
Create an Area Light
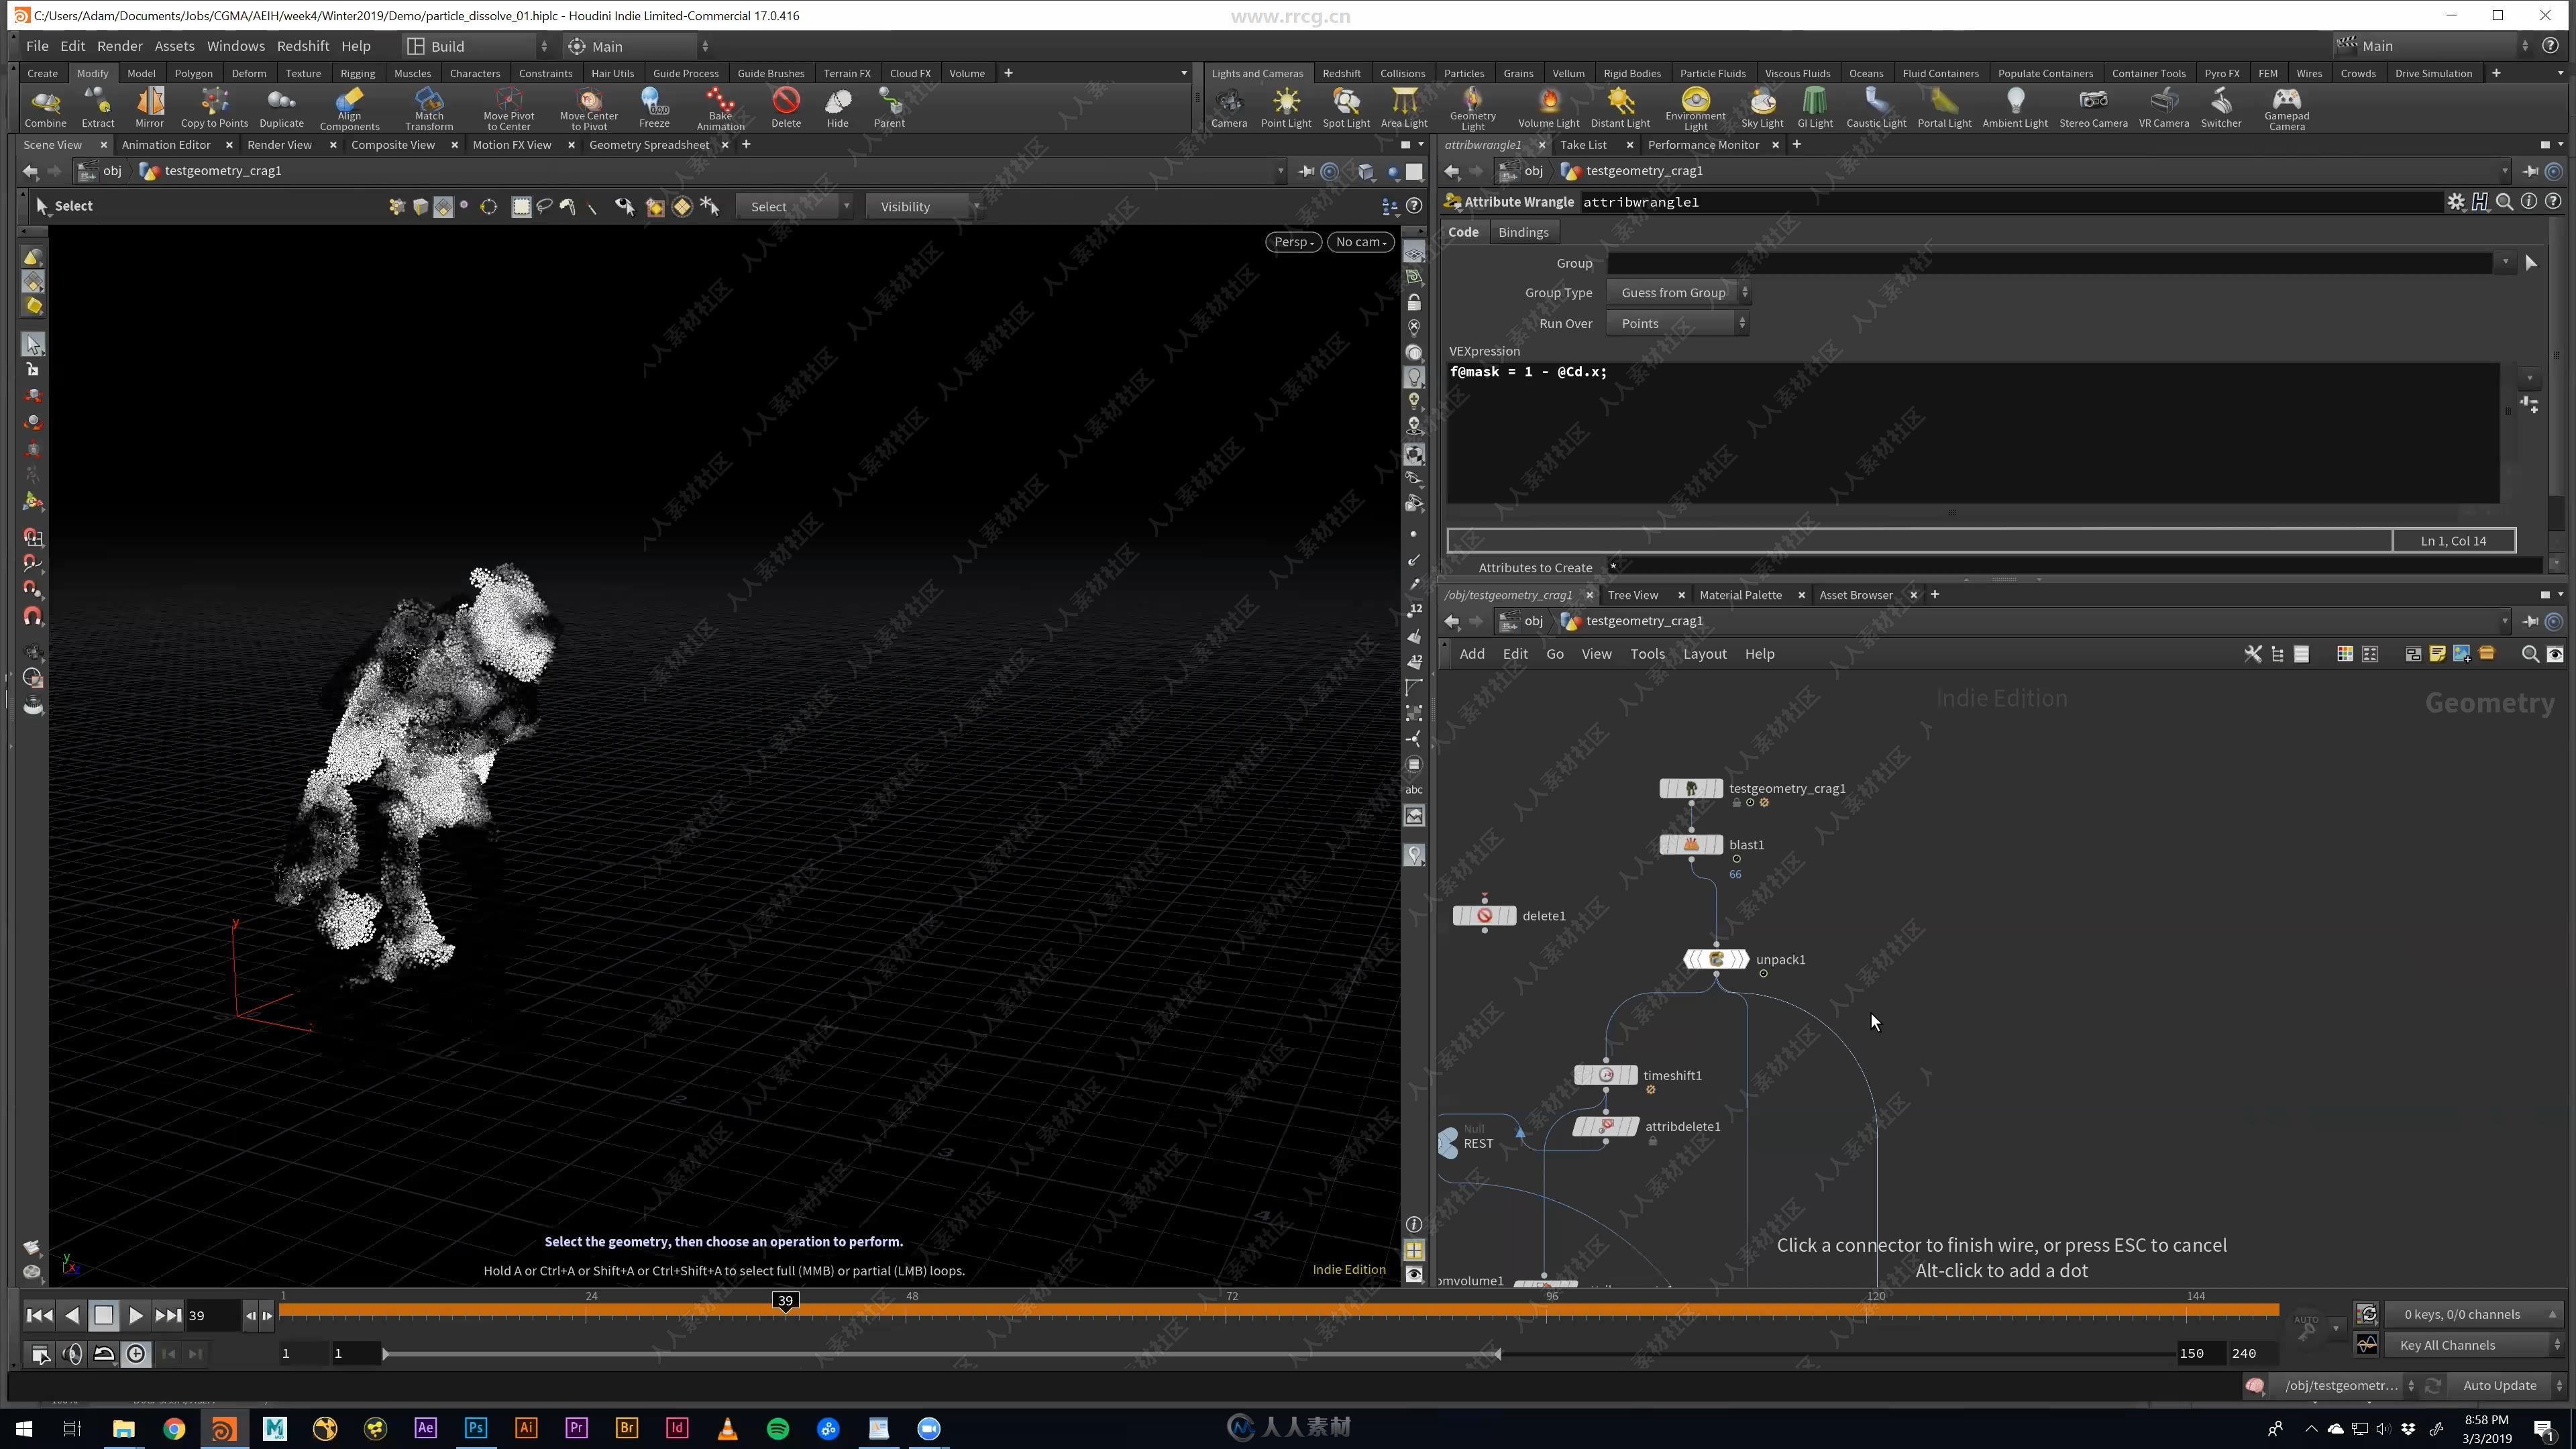click(x=1404, y=108)
